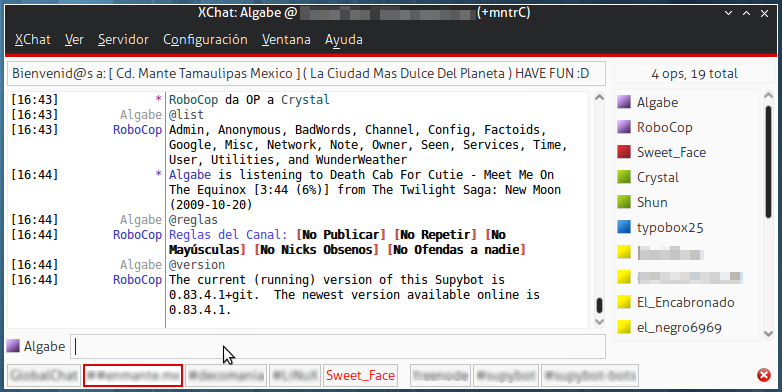Click the '@reglas' message text

tap(194, 219)
